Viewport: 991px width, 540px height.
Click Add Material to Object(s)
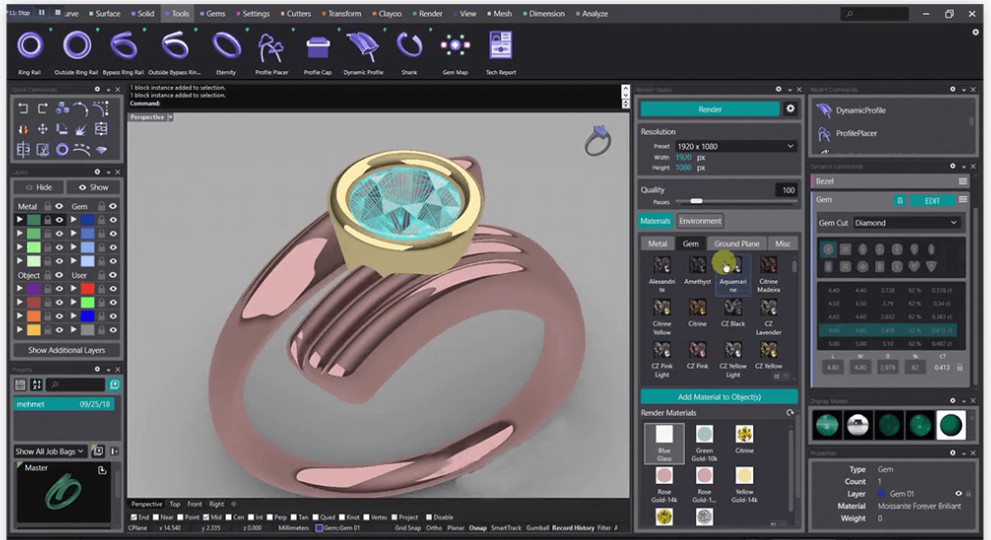point(718,397)
